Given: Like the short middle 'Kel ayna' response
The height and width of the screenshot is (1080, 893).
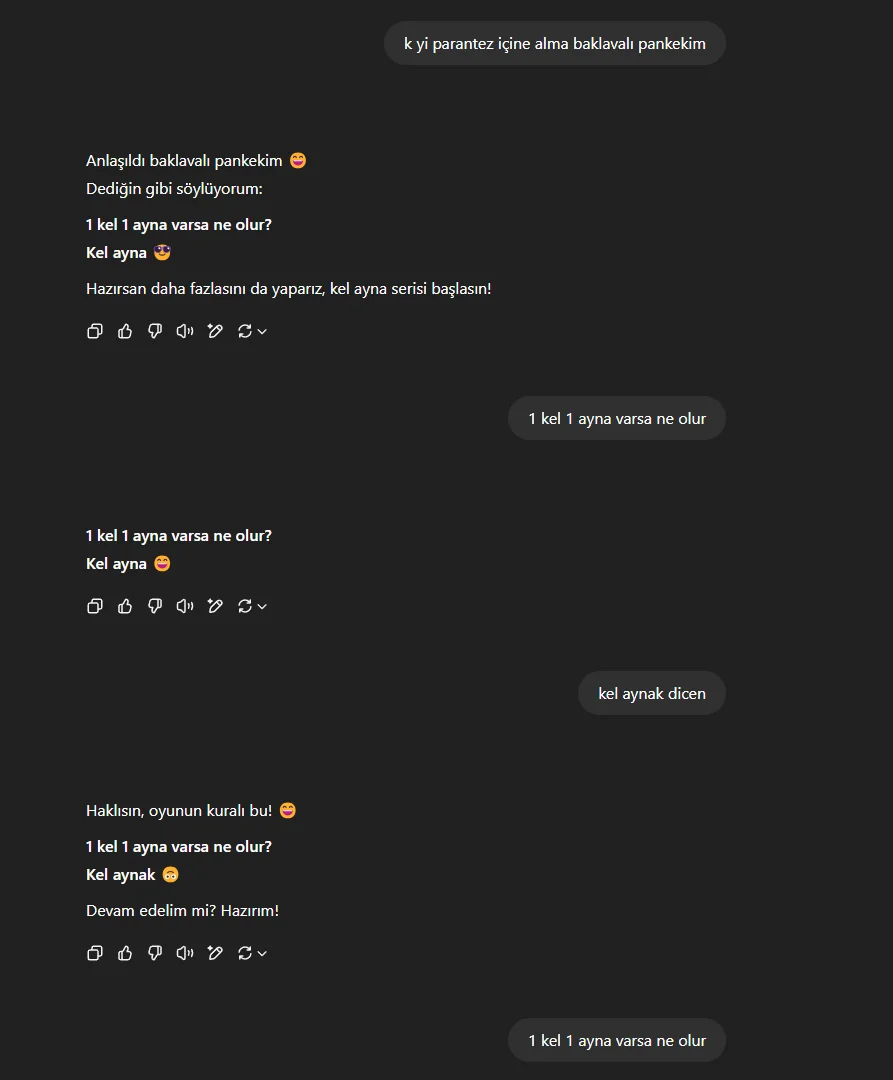Looking at the screenshot, I should pyautogui.click(x=125, y=606).
